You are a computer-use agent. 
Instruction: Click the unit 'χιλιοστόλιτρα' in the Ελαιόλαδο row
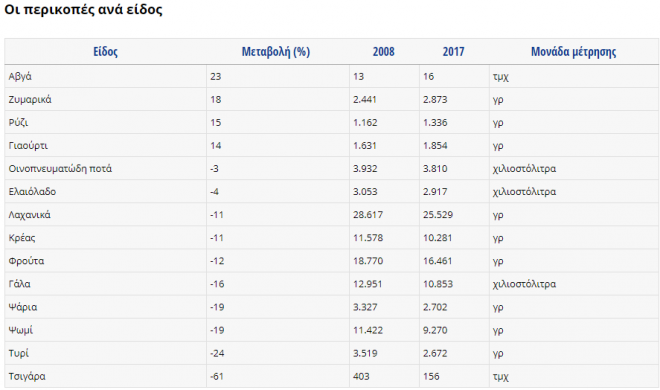(524, 192)
